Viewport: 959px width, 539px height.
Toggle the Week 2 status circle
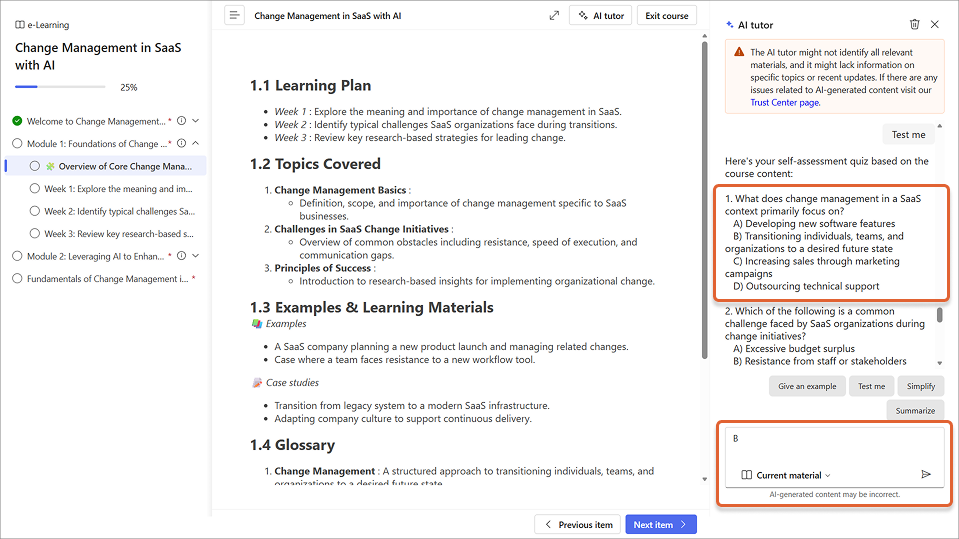[35, 211]
